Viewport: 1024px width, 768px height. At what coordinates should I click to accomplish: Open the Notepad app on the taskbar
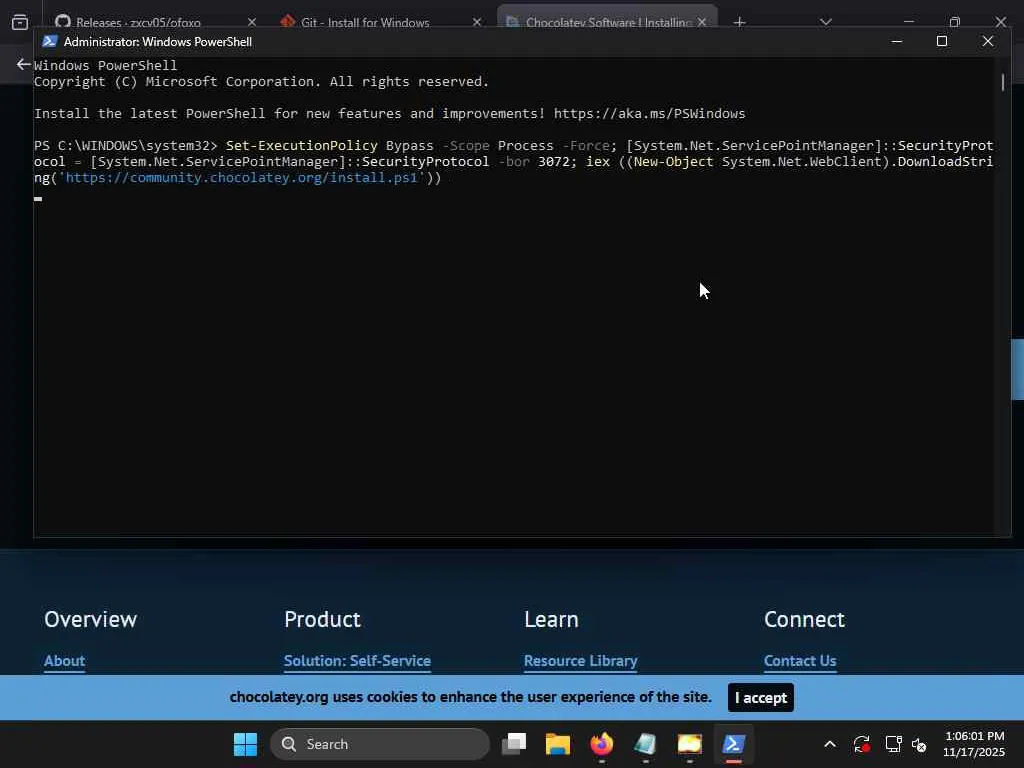tap(645, 744)
